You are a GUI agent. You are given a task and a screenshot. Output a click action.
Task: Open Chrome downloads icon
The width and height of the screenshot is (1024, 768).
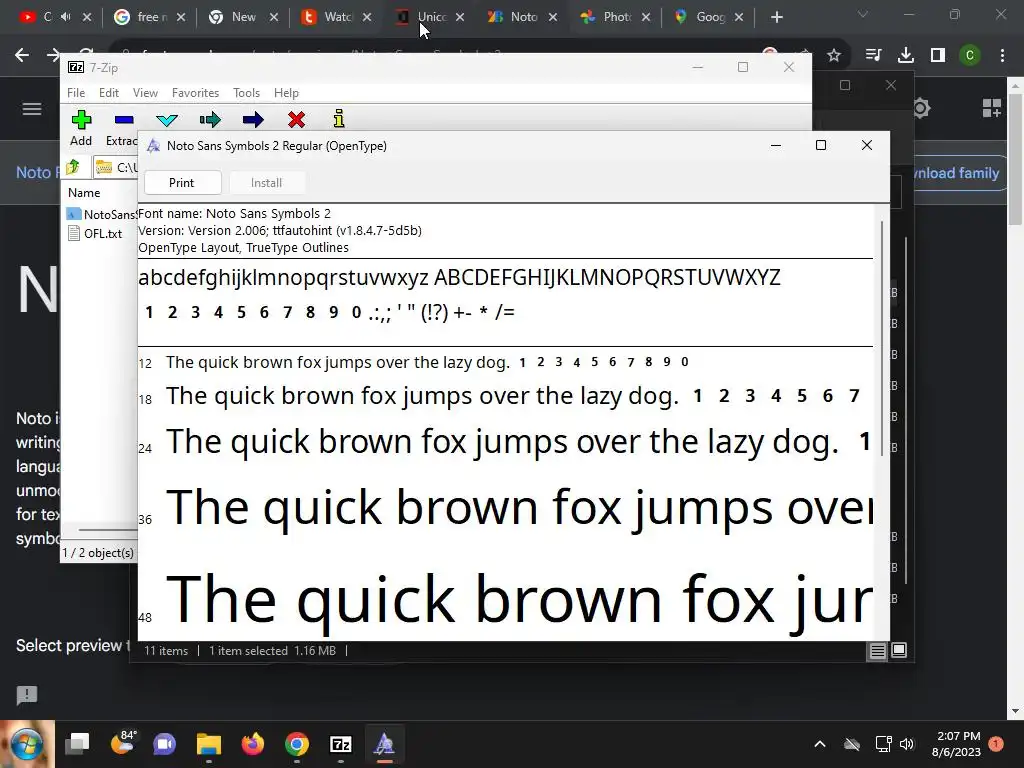point(906,56)
